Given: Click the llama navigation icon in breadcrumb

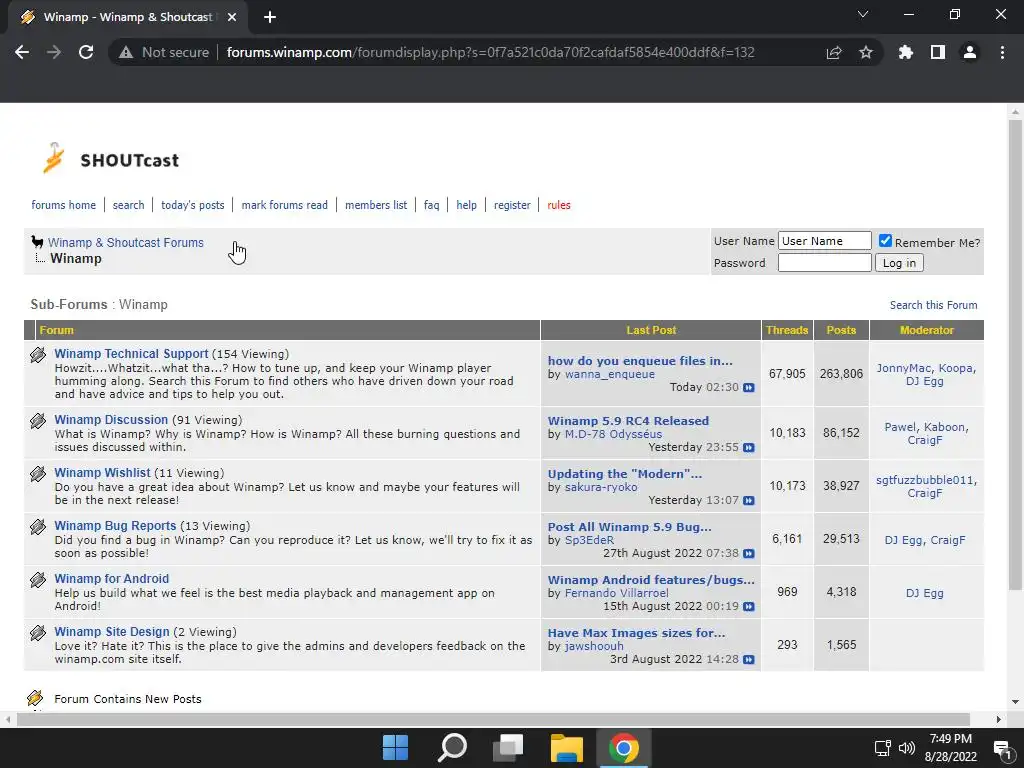Looking at the screenshot, I should tap(37, 242).
